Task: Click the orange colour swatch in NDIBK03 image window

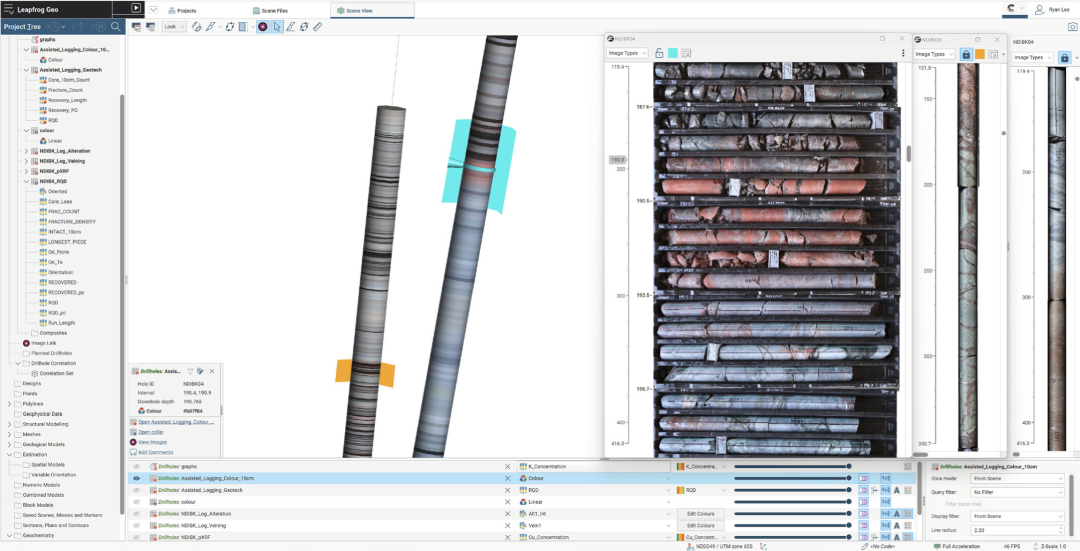Action: [979, 54]
